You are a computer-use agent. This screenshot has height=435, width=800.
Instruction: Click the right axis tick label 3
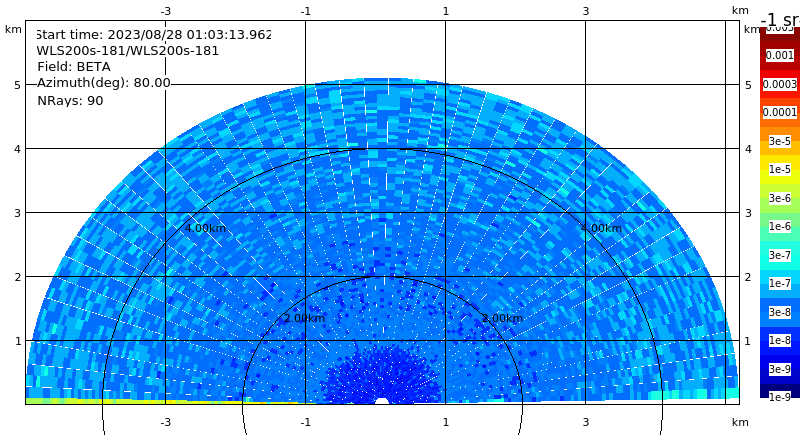748,213
